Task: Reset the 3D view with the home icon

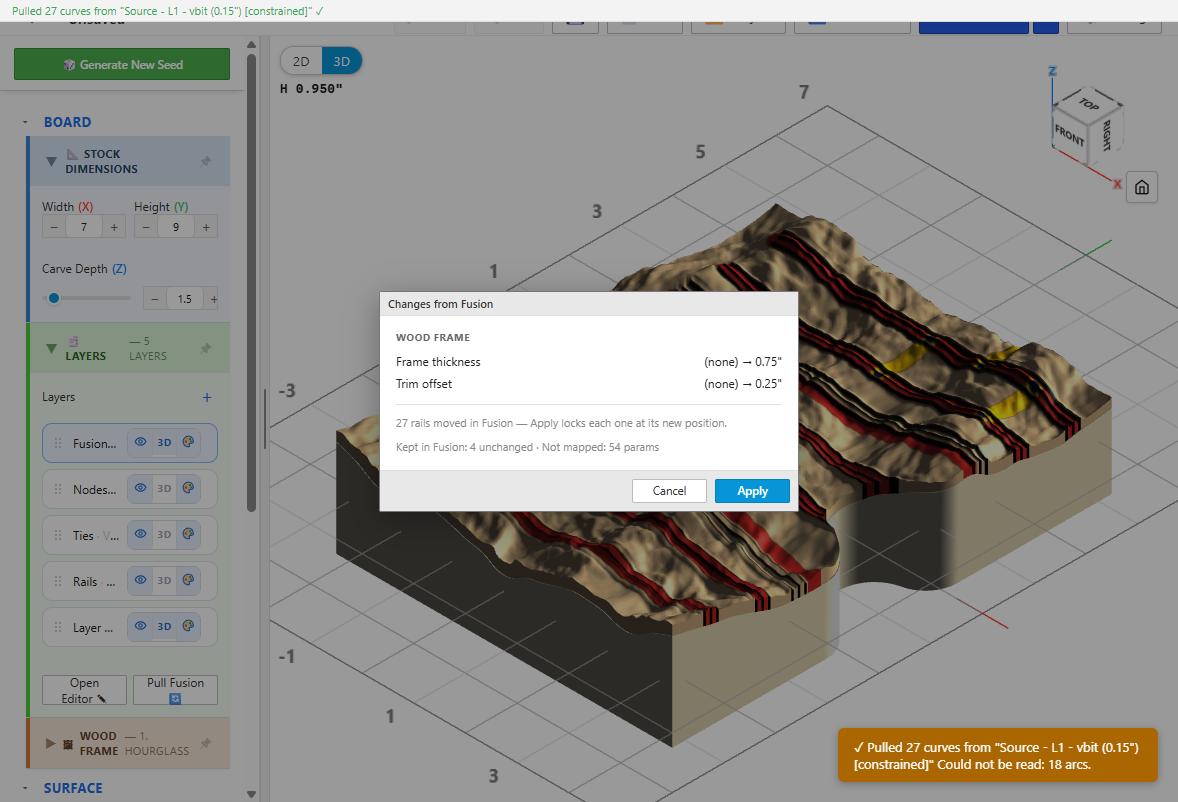Action: [x=1141, y=187]
